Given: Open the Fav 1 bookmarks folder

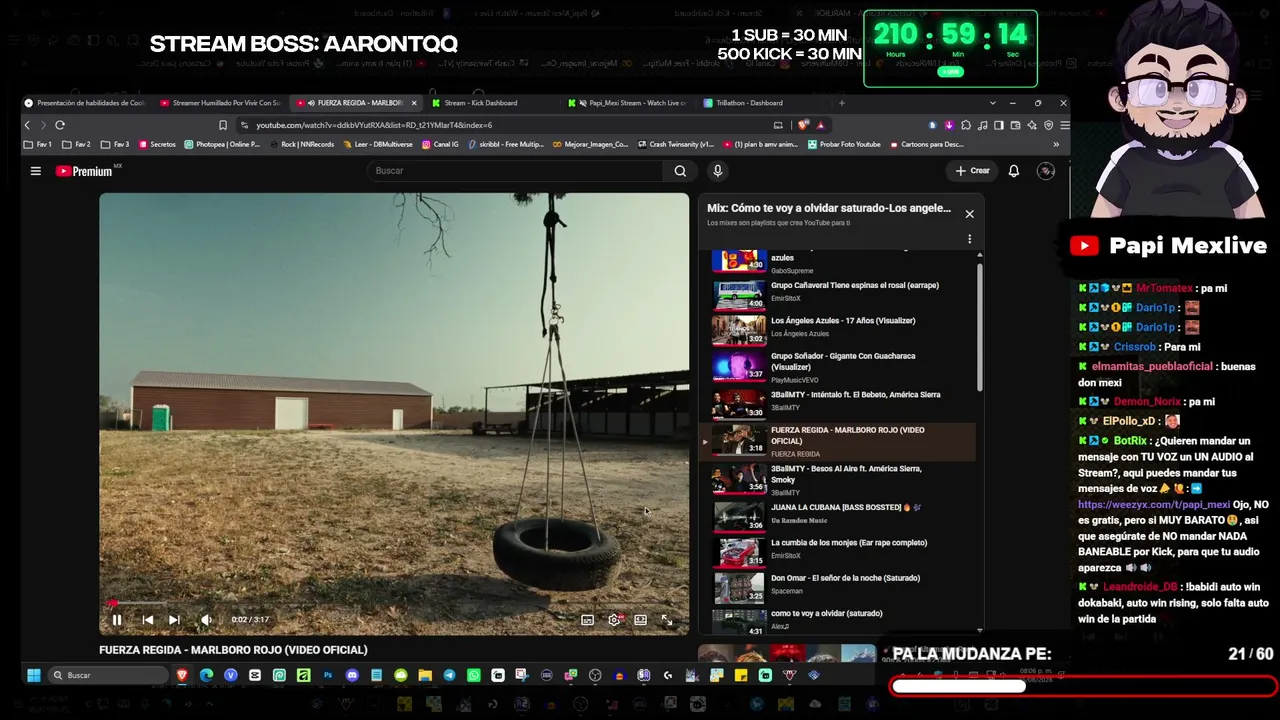Looking at the screenshot, I should (38, 144).
